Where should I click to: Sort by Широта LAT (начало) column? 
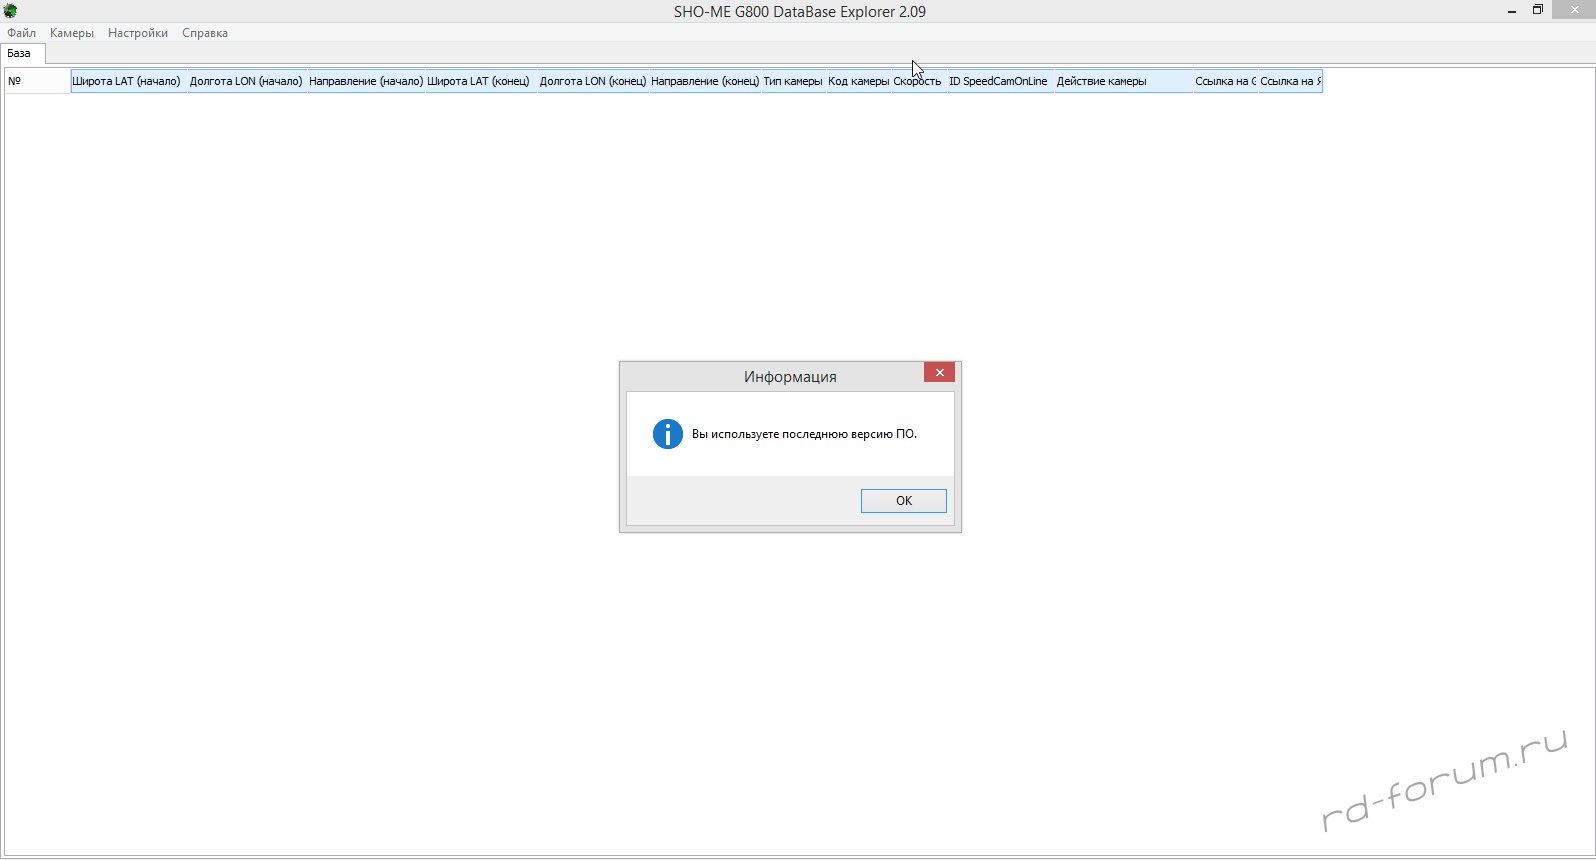pyautogui.click(x=129, y=81)
